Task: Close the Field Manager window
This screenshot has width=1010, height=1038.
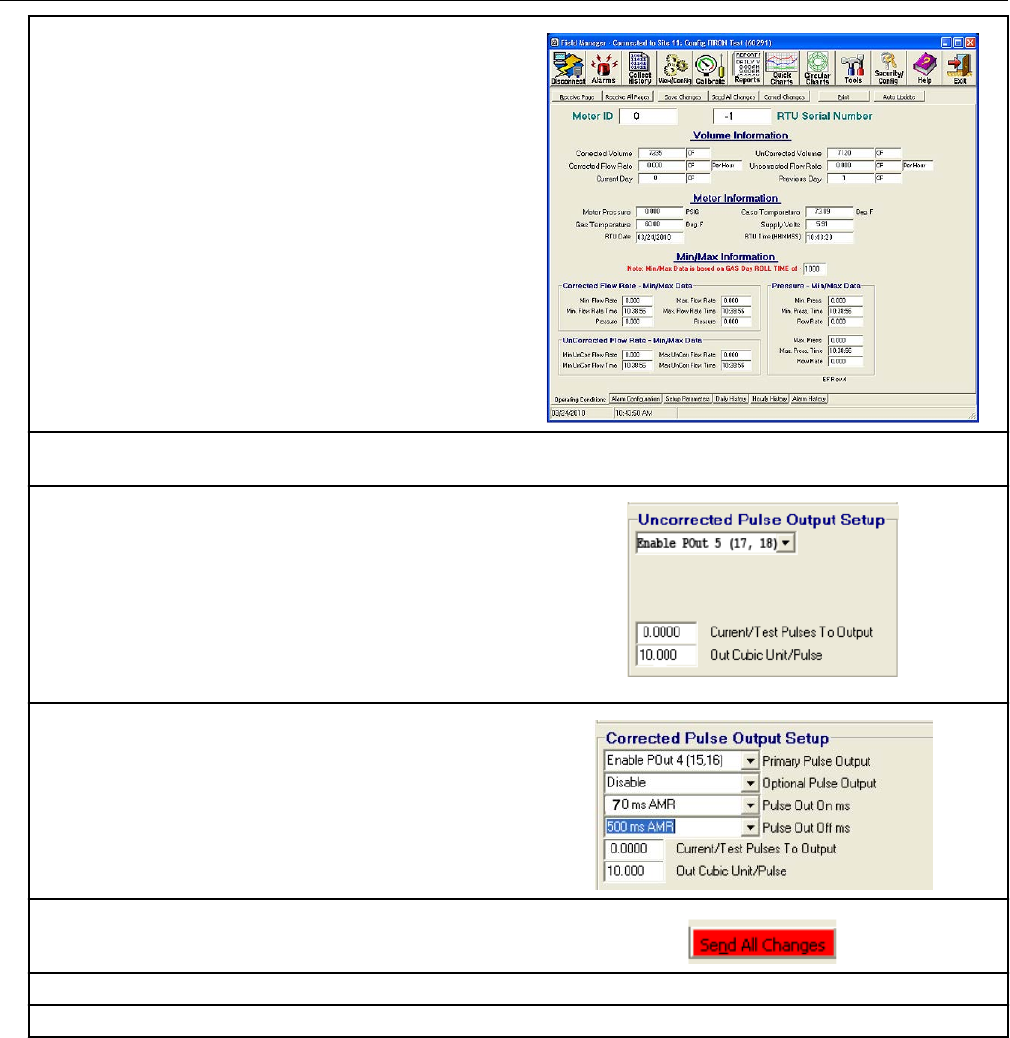Action: (970, 42)
